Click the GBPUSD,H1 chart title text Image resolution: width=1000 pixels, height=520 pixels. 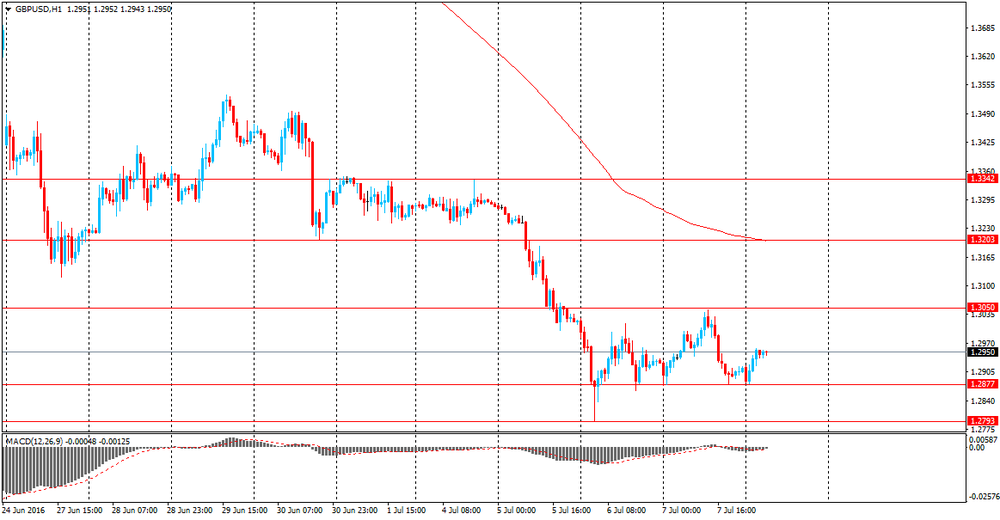tap(38, 10)
